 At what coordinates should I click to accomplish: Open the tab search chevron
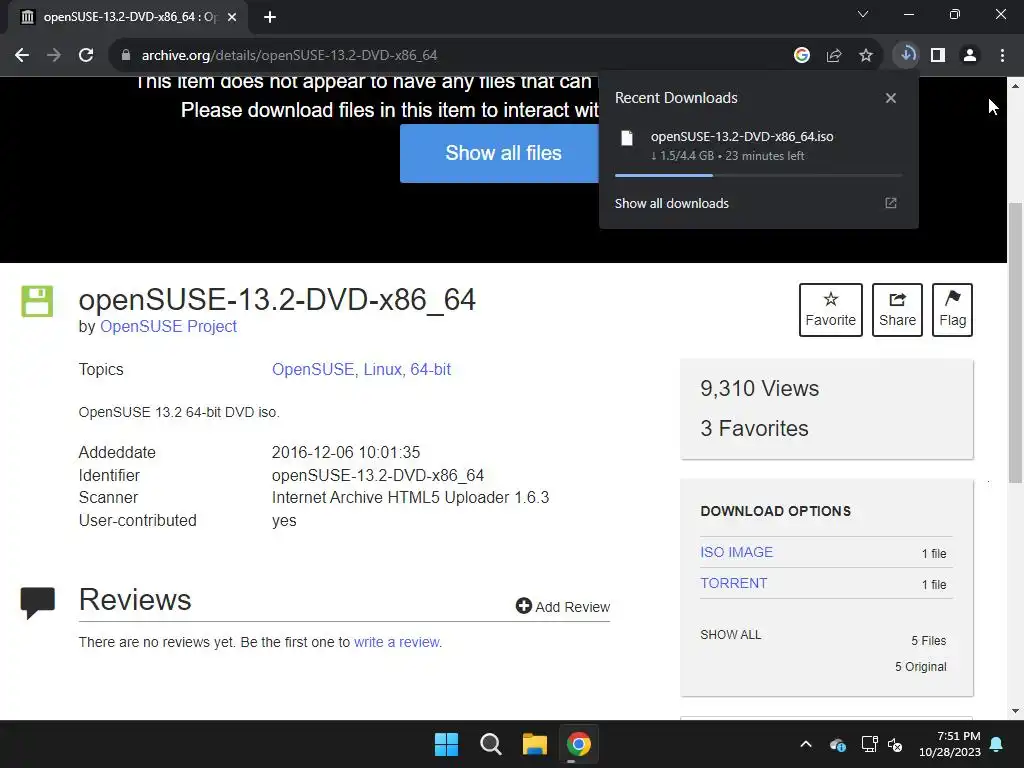(863, 14)
